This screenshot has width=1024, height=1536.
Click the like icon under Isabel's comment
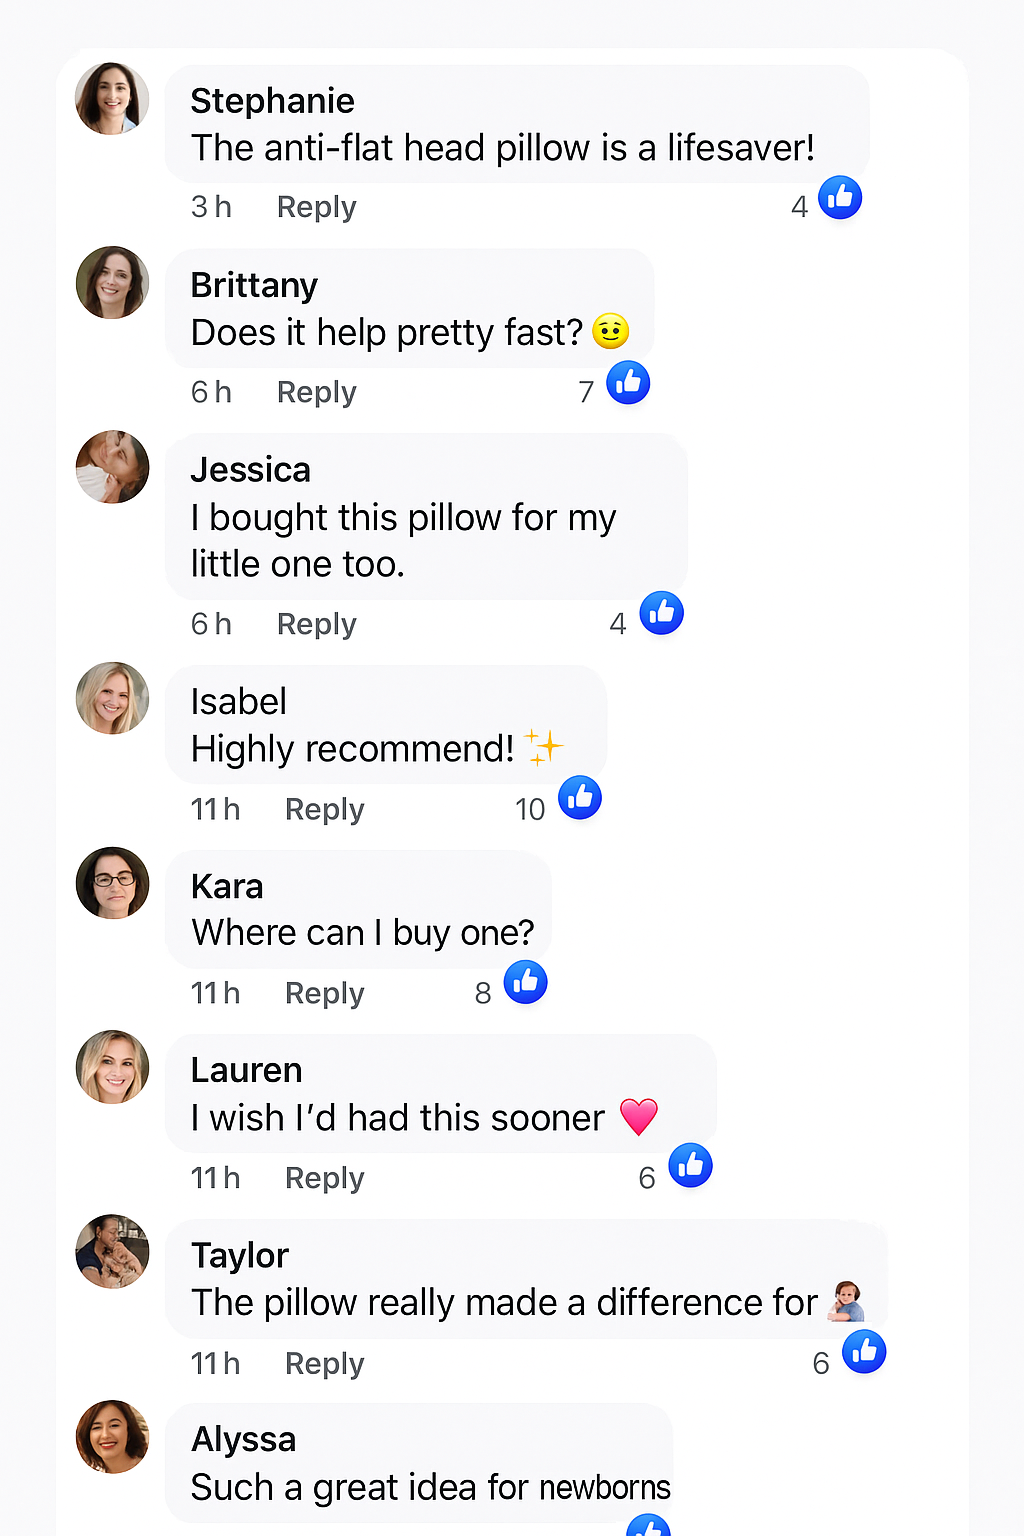(580, 798)
